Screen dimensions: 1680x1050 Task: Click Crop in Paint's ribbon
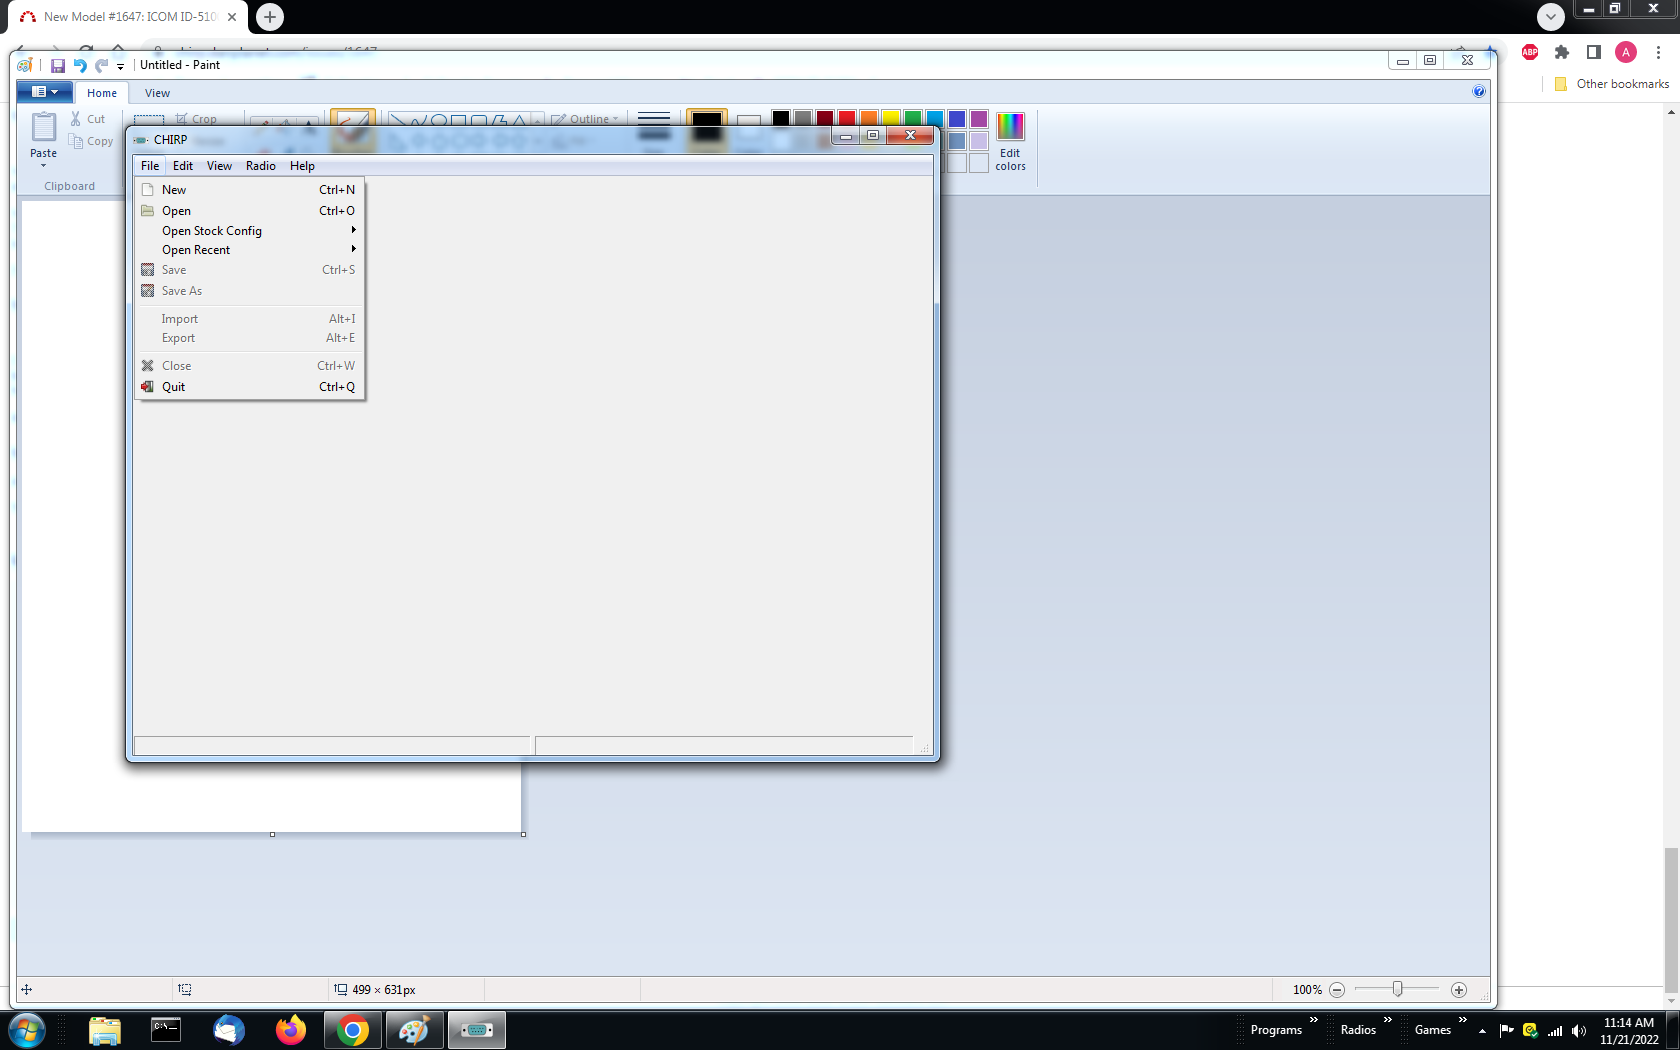click(197, 119)
